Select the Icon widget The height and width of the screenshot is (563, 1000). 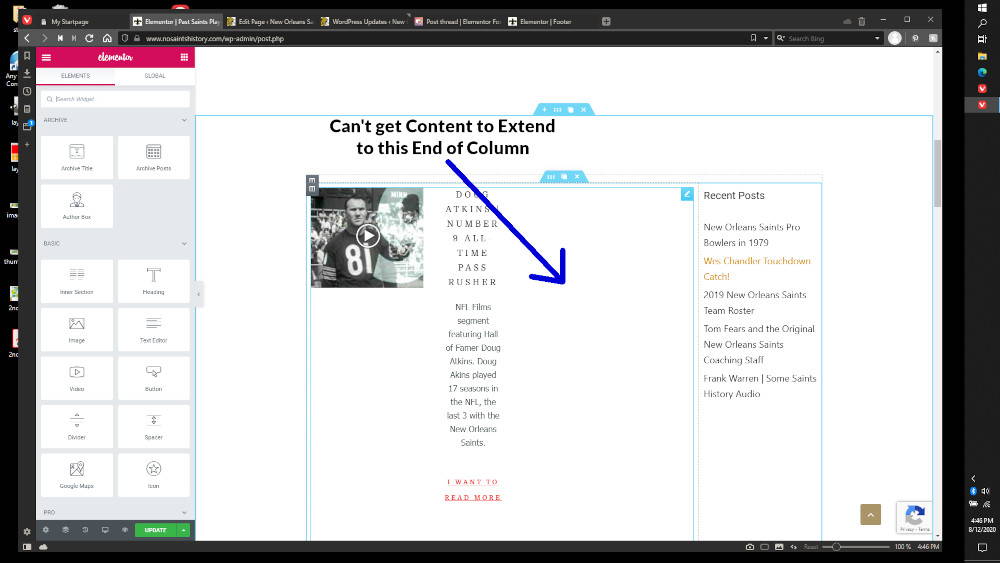point(154,475)
